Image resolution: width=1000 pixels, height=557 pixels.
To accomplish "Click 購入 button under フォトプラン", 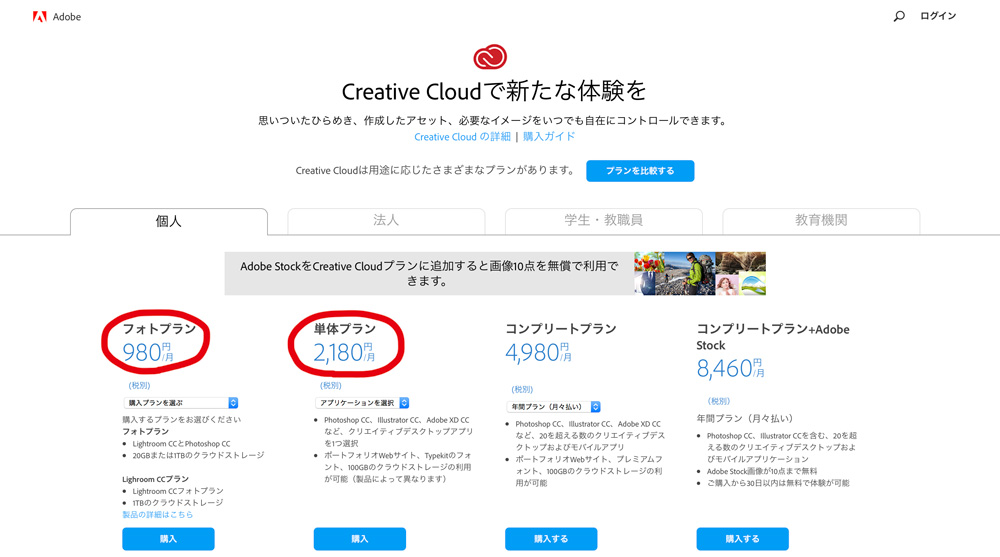I will (x=168, y=539).
